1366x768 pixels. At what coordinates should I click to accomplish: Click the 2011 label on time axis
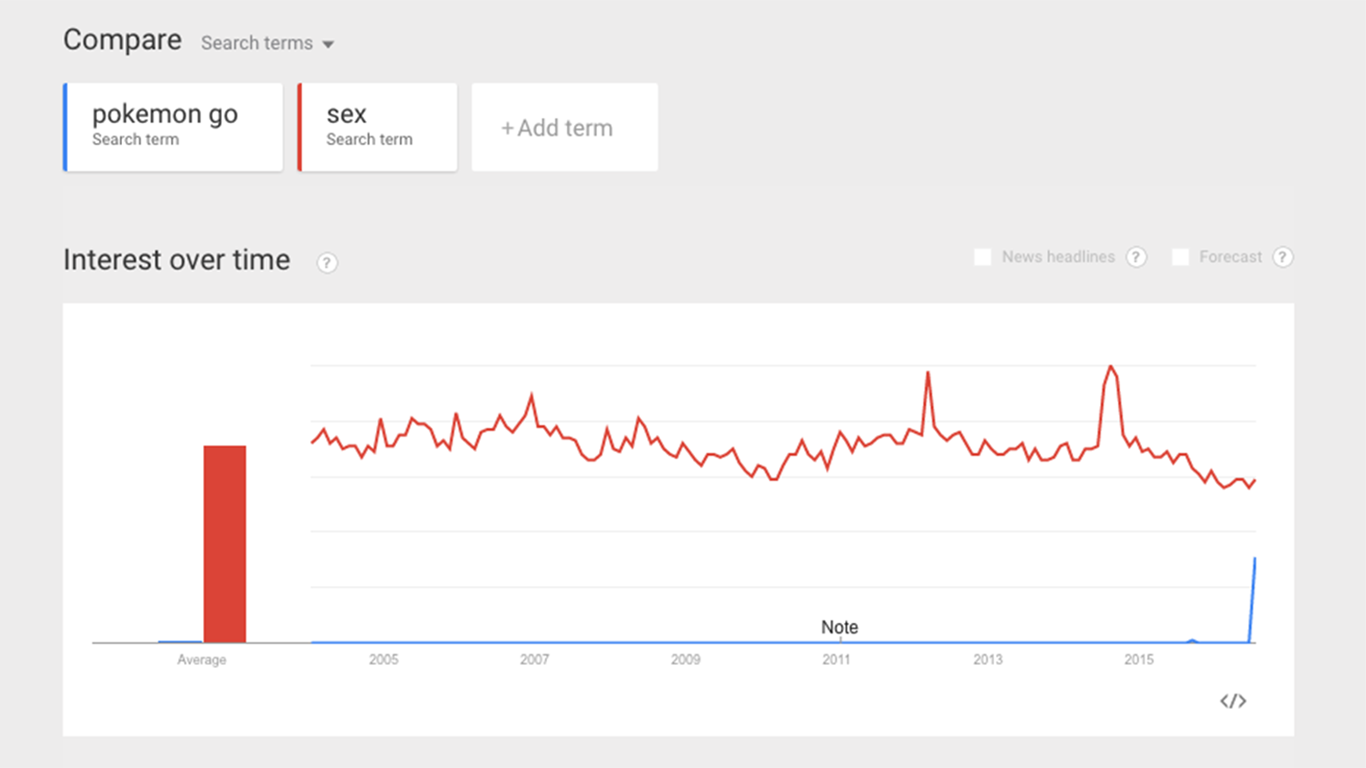tap(836, 660)
